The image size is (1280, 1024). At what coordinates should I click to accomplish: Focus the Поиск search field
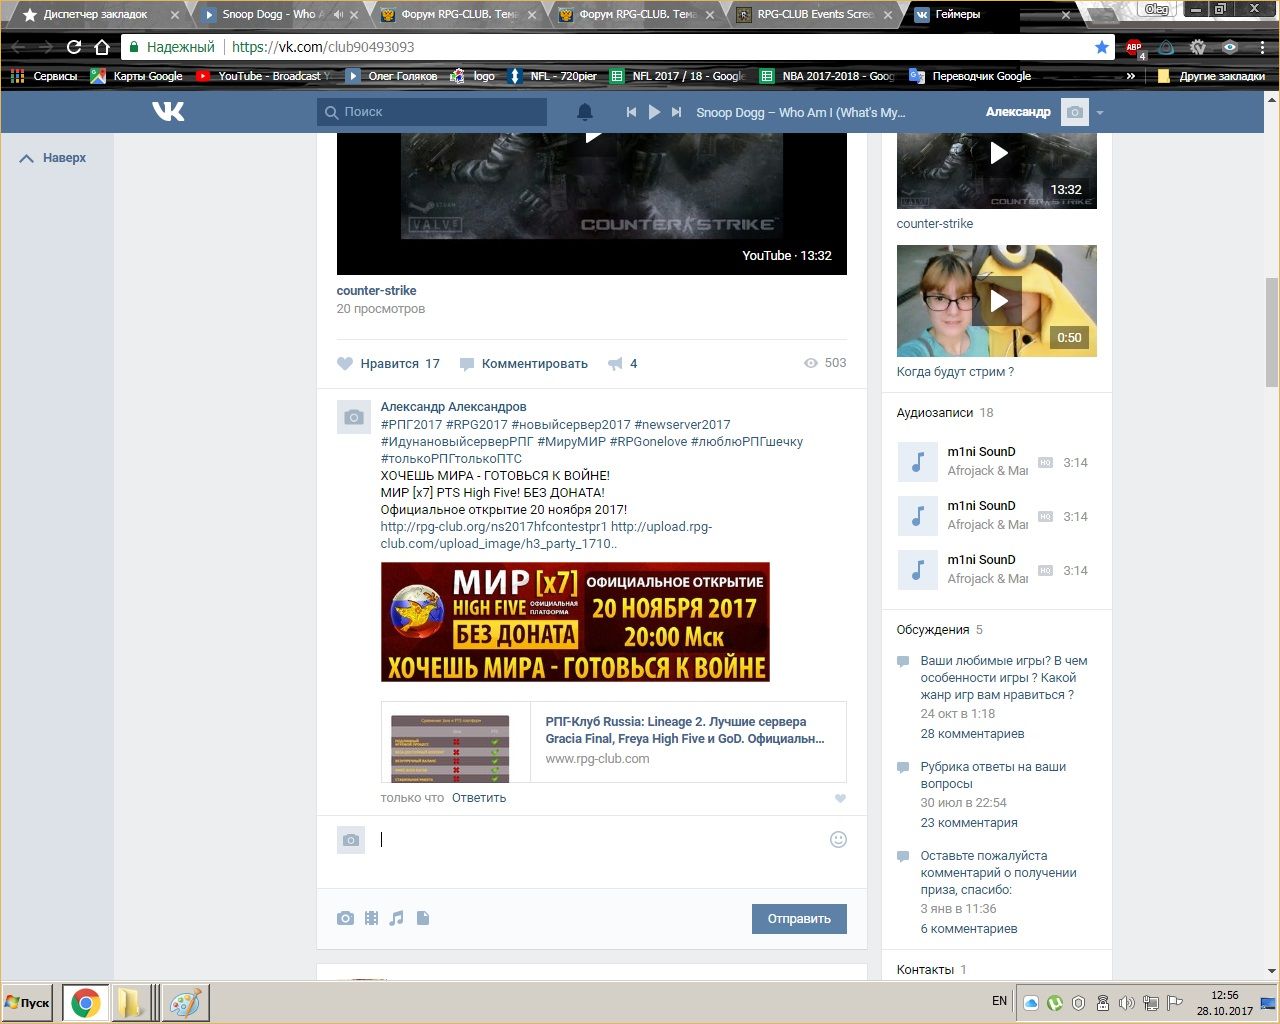coord(432,112)
